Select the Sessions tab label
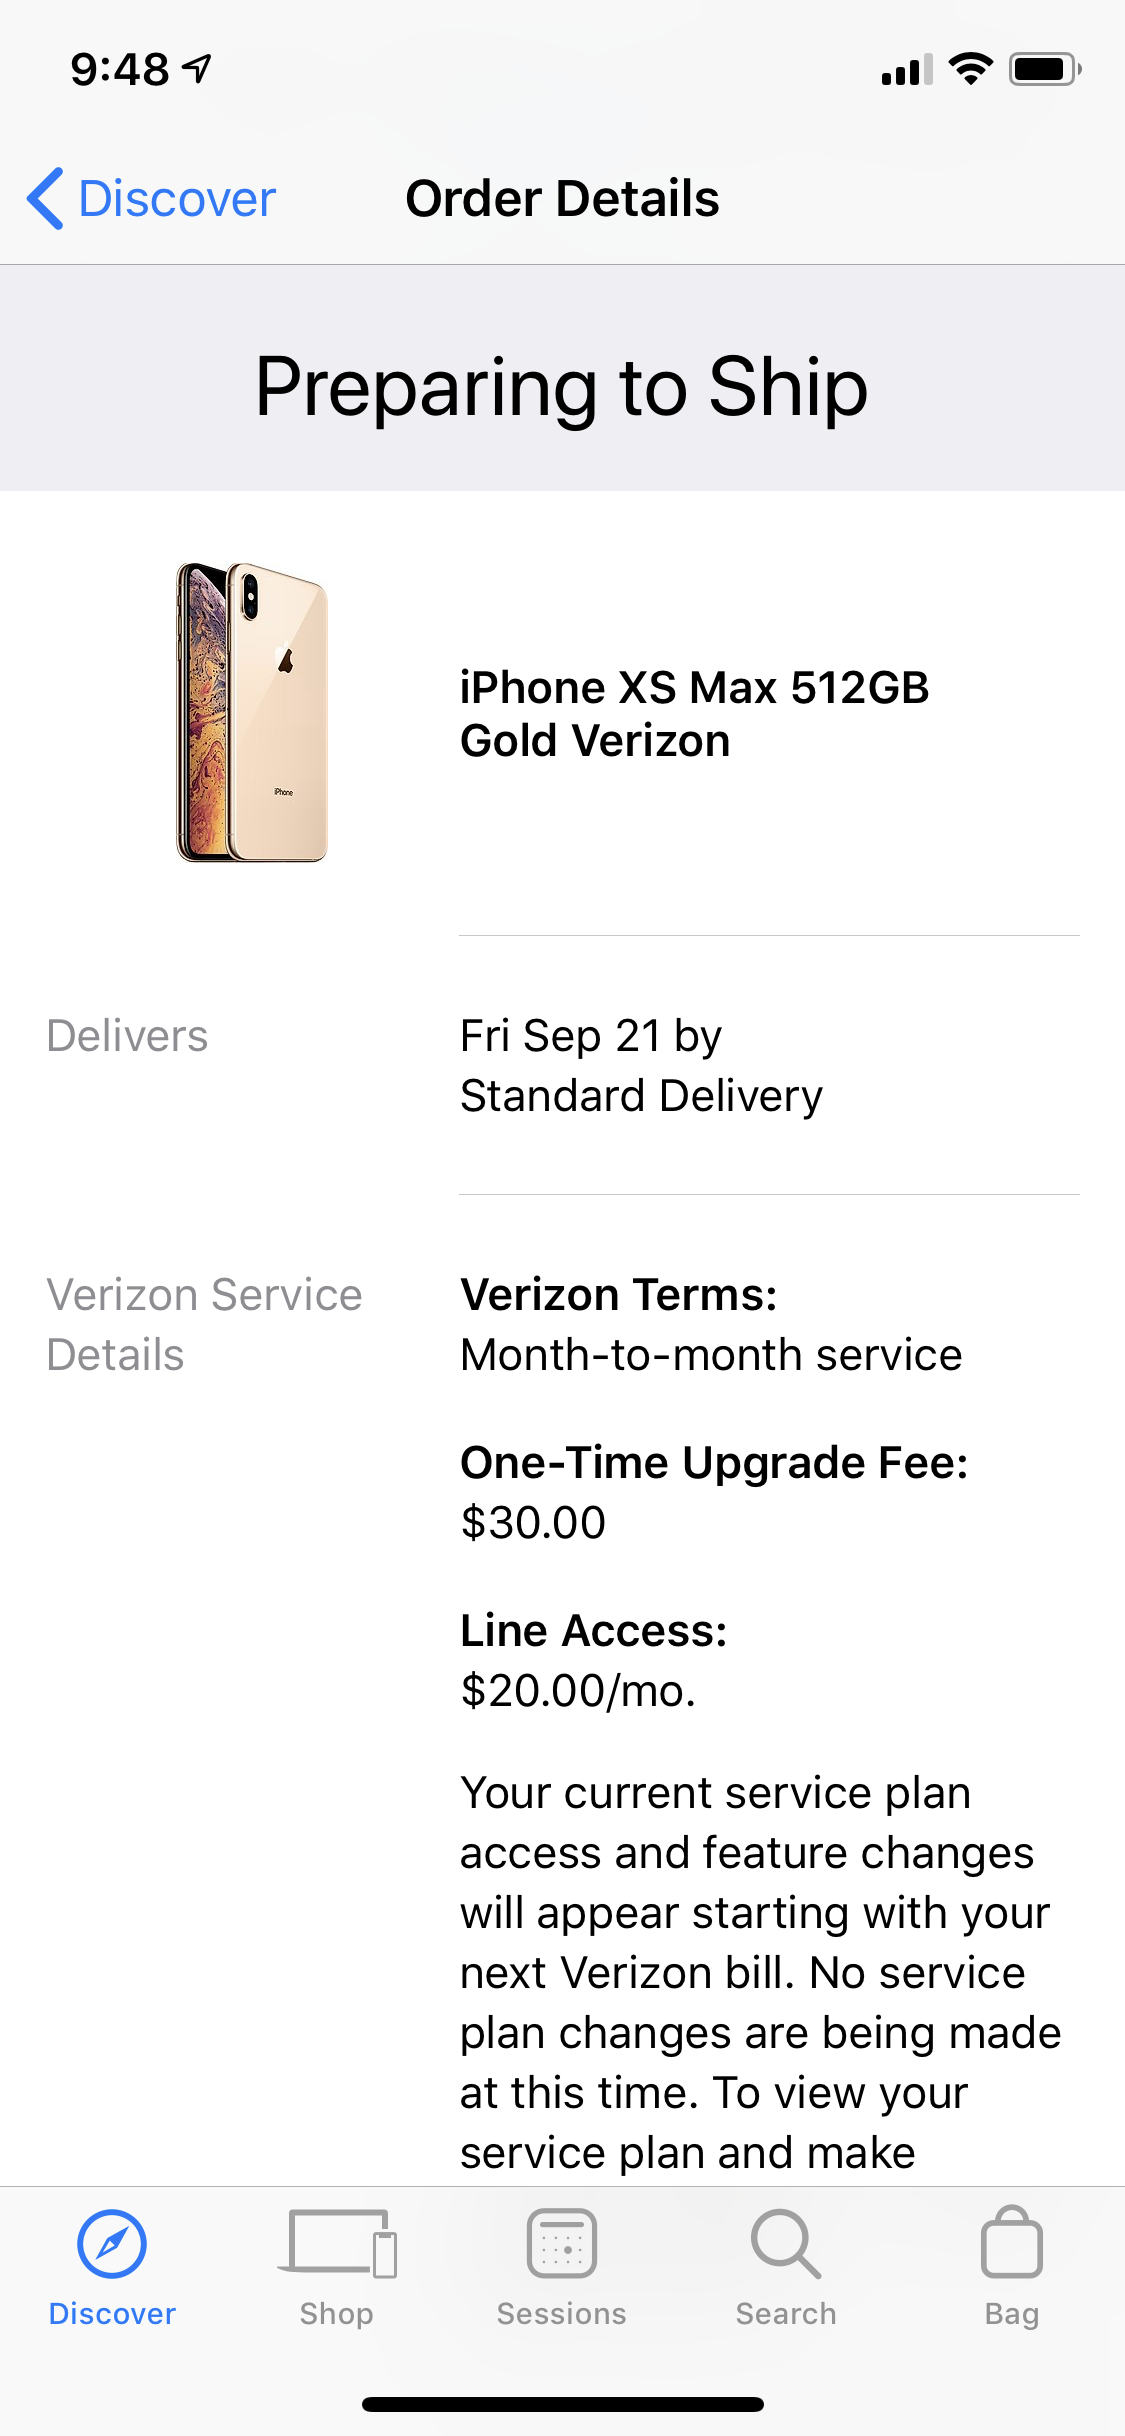The width and height of the screenshot is (1125, 2436). pos(562,2314)
